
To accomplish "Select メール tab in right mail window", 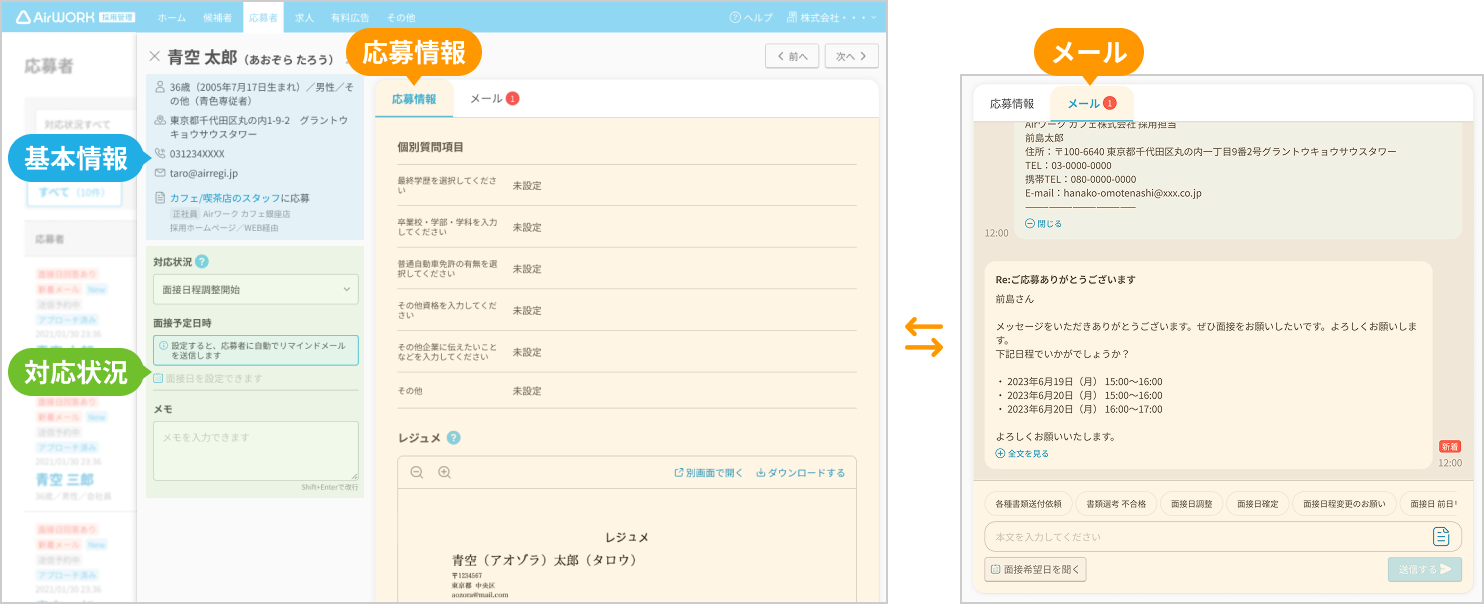I will pyautogui.click(x=1091, y=103).
